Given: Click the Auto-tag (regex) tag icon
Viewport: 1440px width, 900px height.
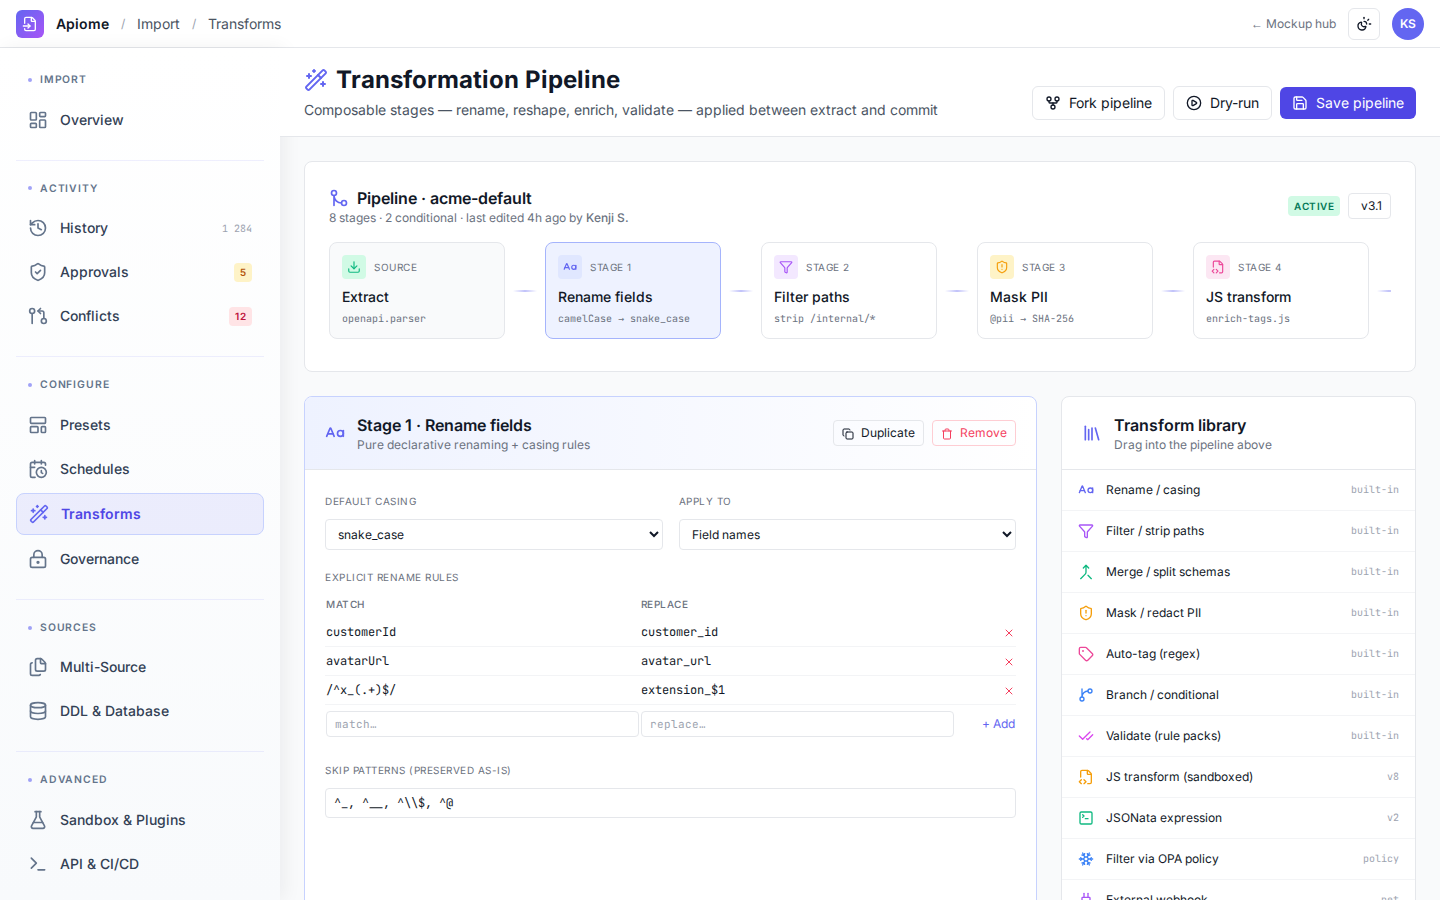Looking at the screenshot, I should 1086,654.
